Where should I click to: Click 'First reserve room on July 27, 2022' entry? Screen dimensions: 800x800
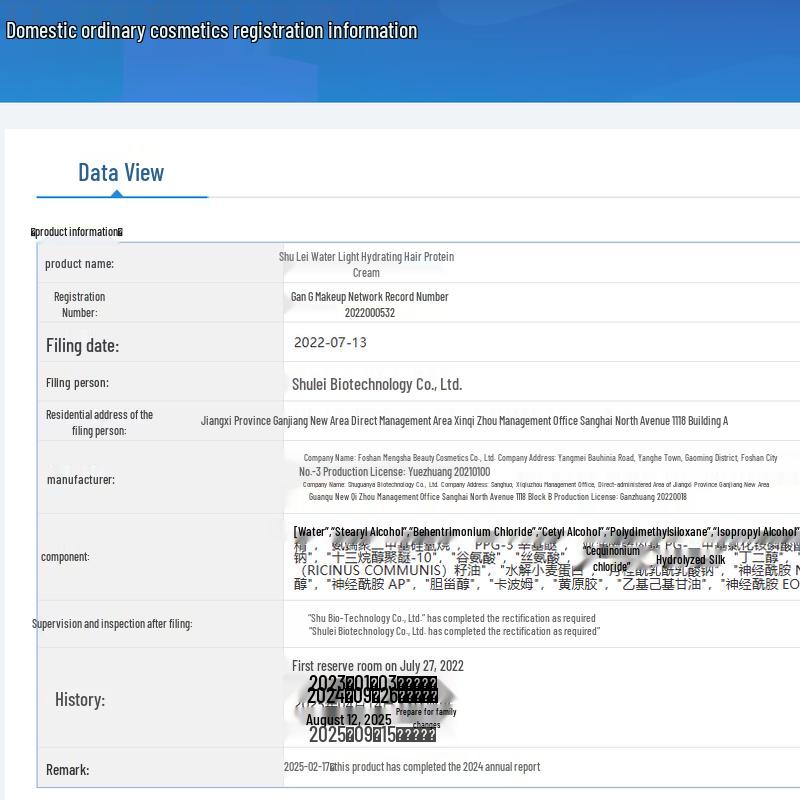coord(378,666)
